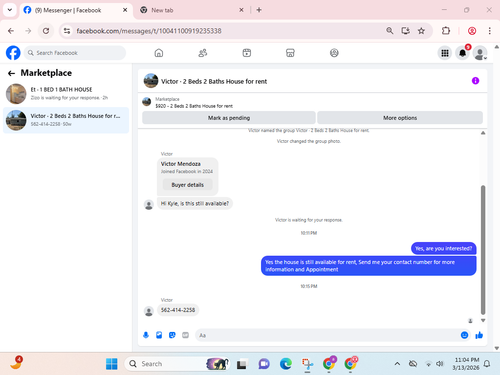Open the Video/Reels icon in top navigation

point(247,53)
